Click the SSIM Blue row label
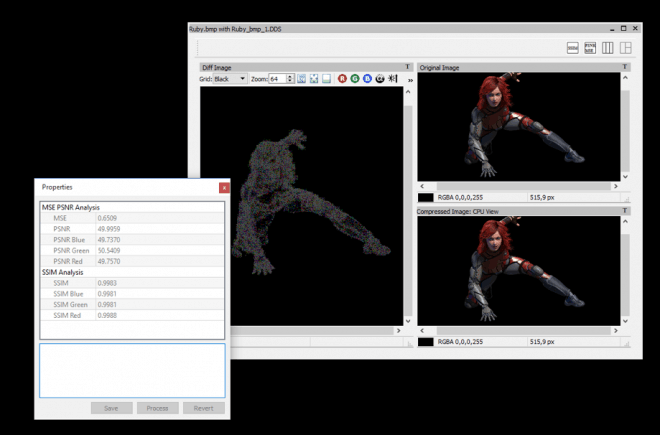 68,294
